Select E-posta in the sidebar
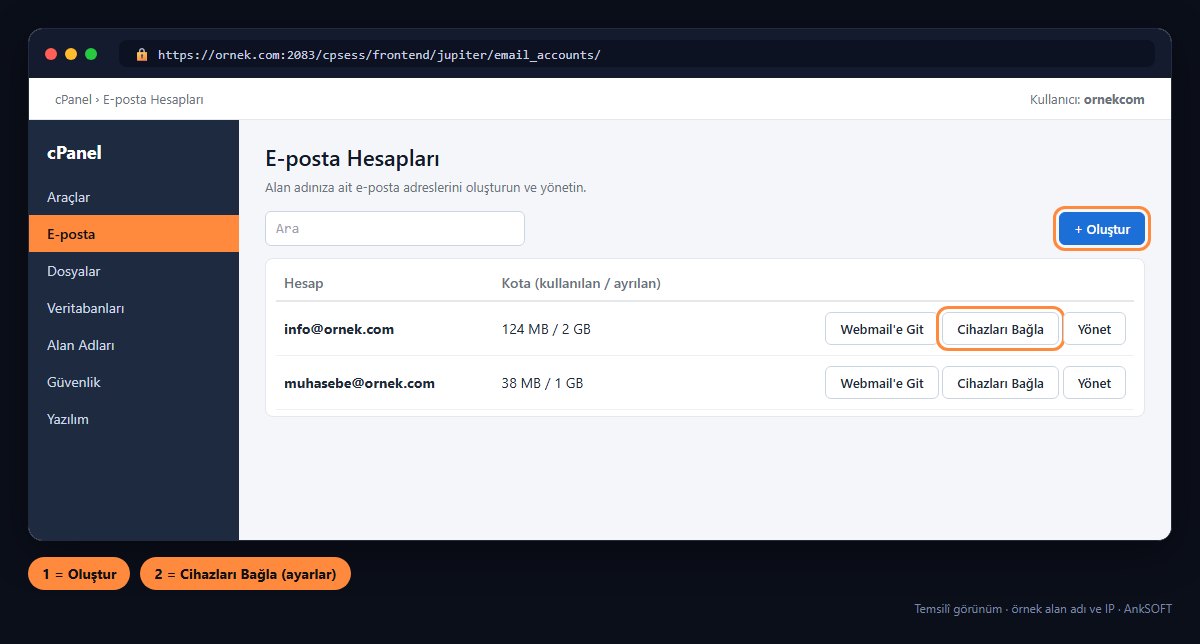Viewport: 1200px width, 644px height. [133, 234]
